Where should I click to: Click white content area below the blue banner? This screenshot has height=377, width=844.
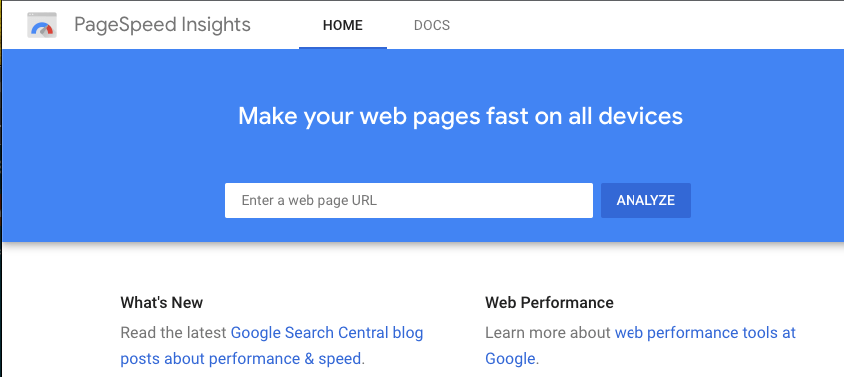(x=422, y=267)
